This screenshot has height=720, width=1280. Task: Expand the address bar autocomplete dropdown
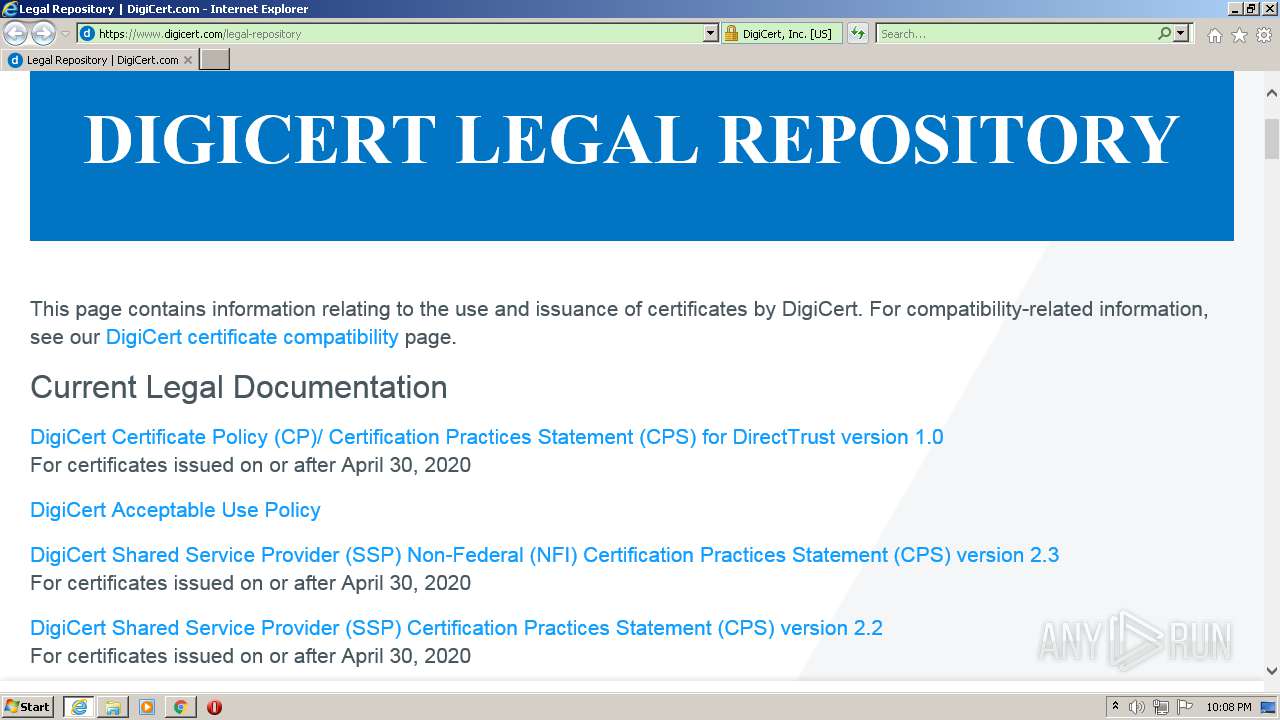point(711,34)
